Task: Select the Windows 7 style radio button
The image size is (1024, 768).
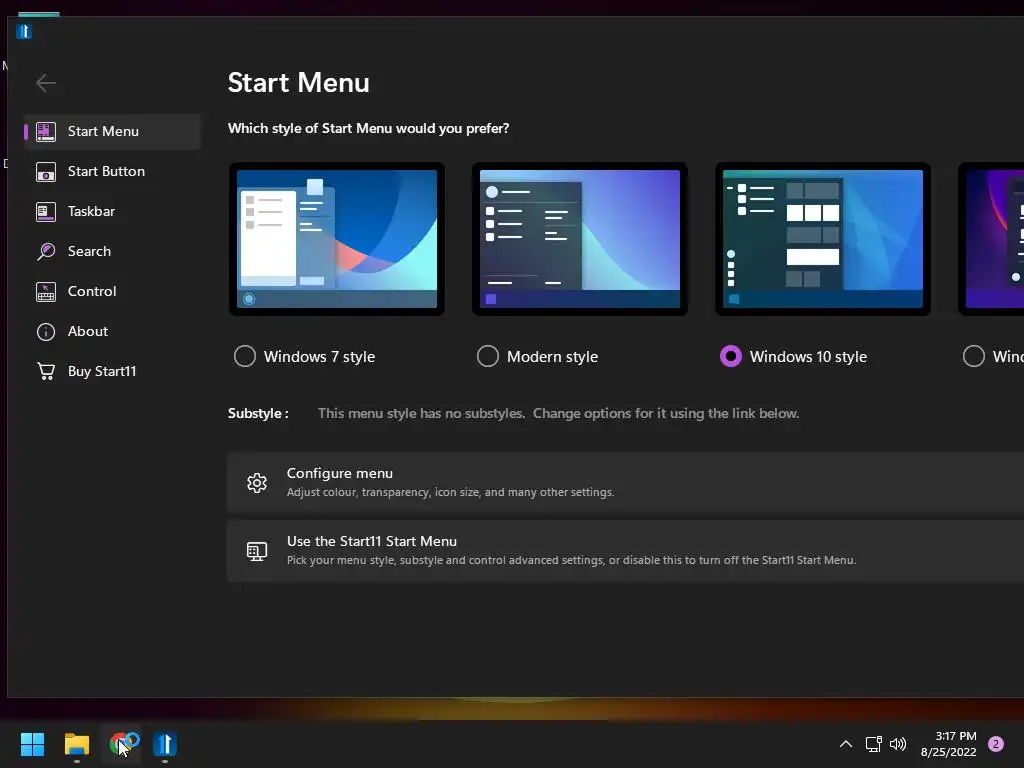Action: [245, 357]
